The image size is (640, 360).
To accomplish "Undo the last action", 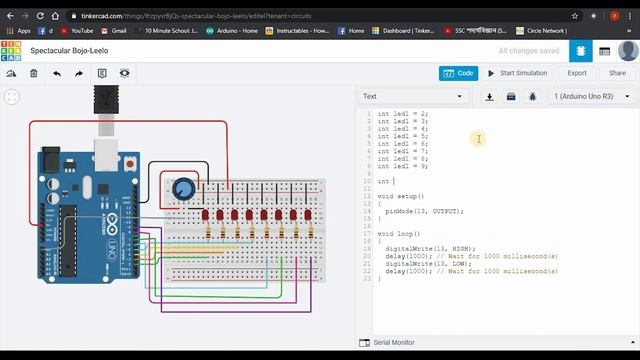I will click(x=57, y=73).
